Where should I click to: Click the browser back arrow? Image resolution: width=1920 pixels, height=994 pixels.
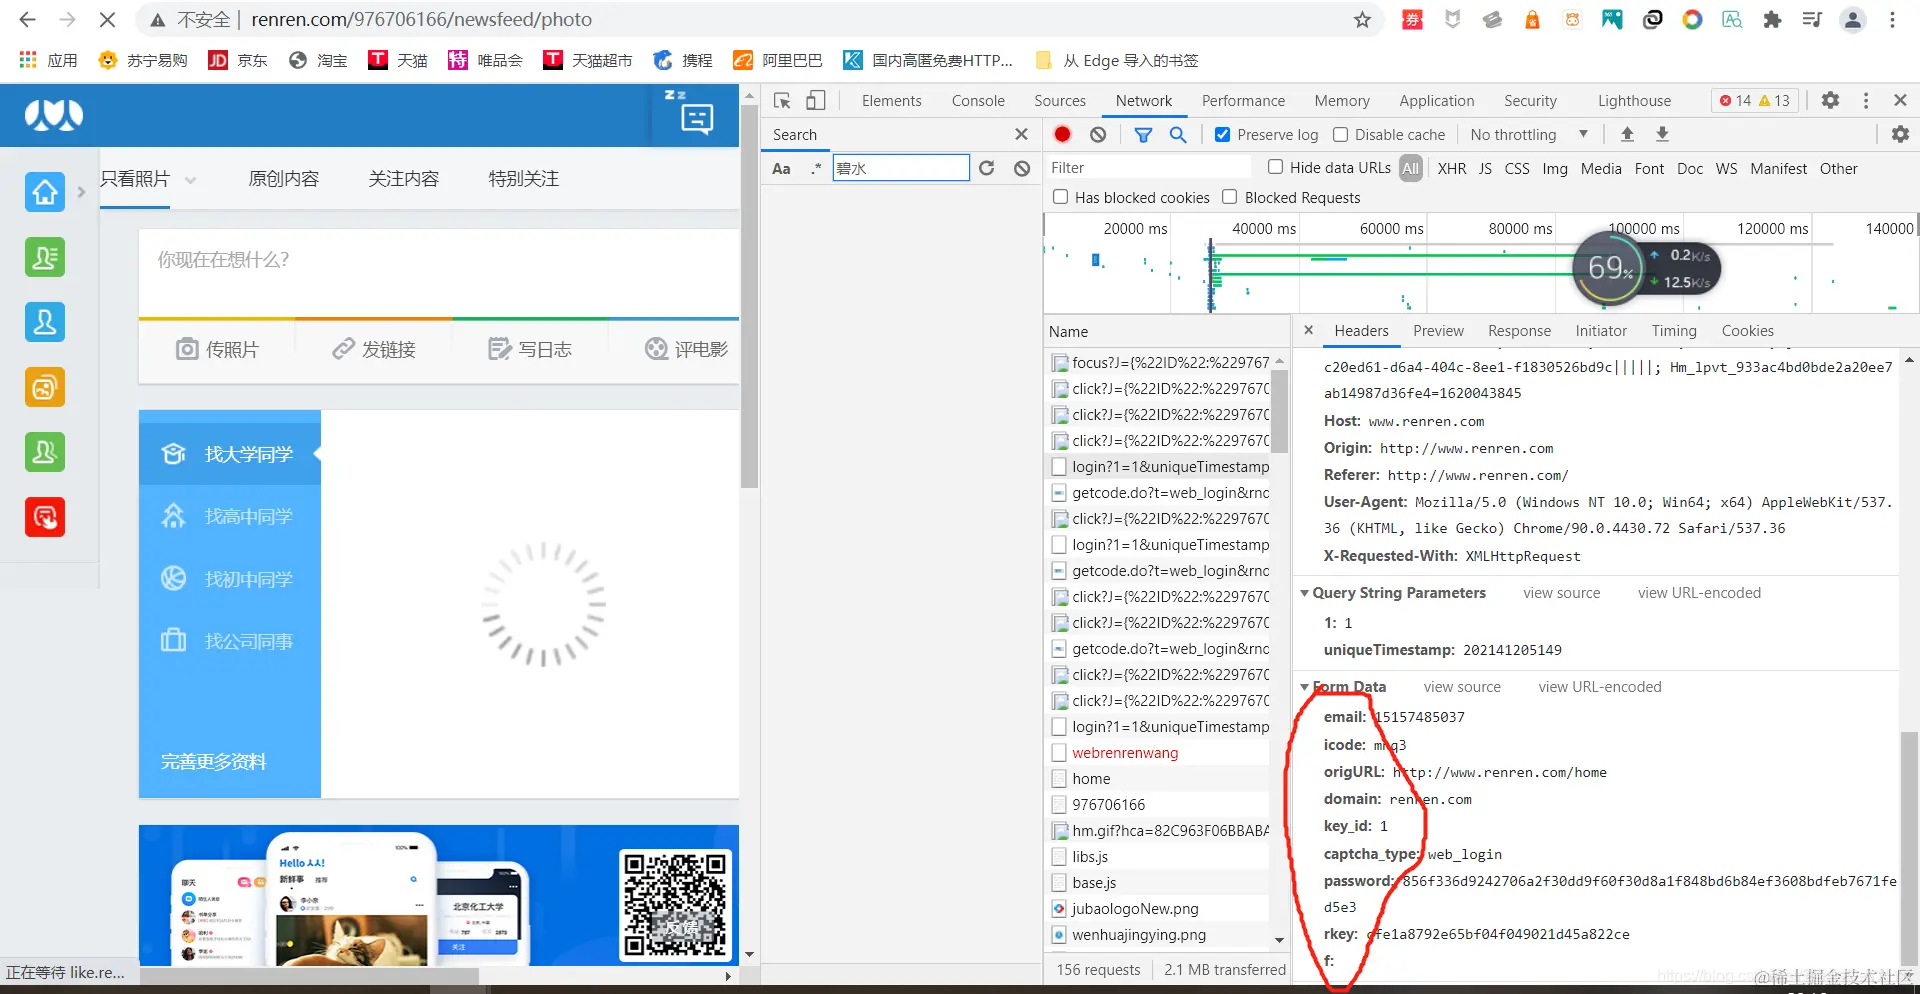pyautogui.click(x=27, y=19)
